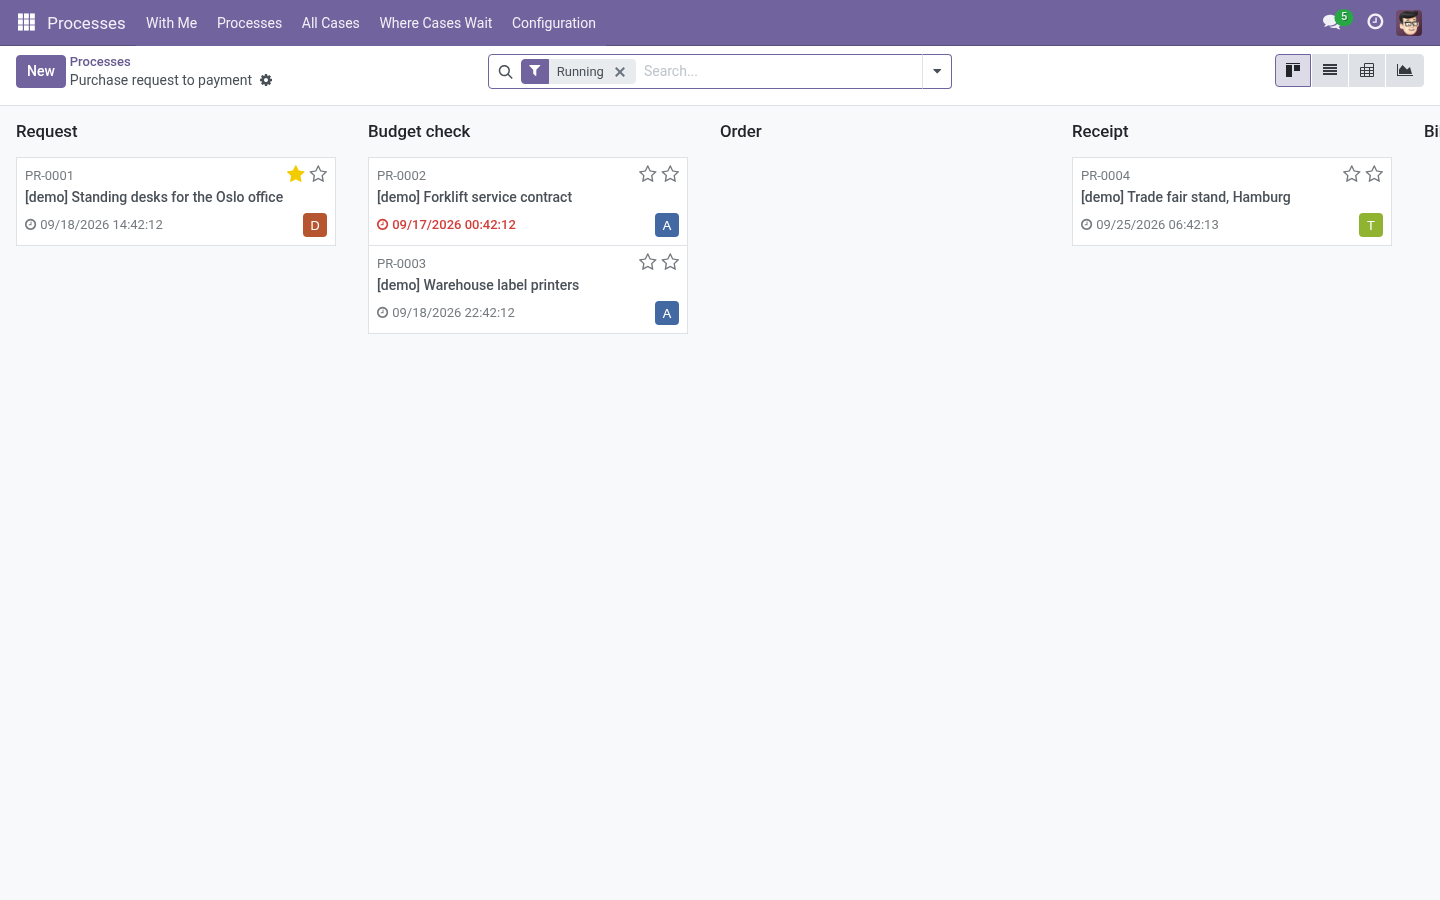The image size is (1440, 900).
Task: Open the Processes top menu item
Action: tap(249, 23)
